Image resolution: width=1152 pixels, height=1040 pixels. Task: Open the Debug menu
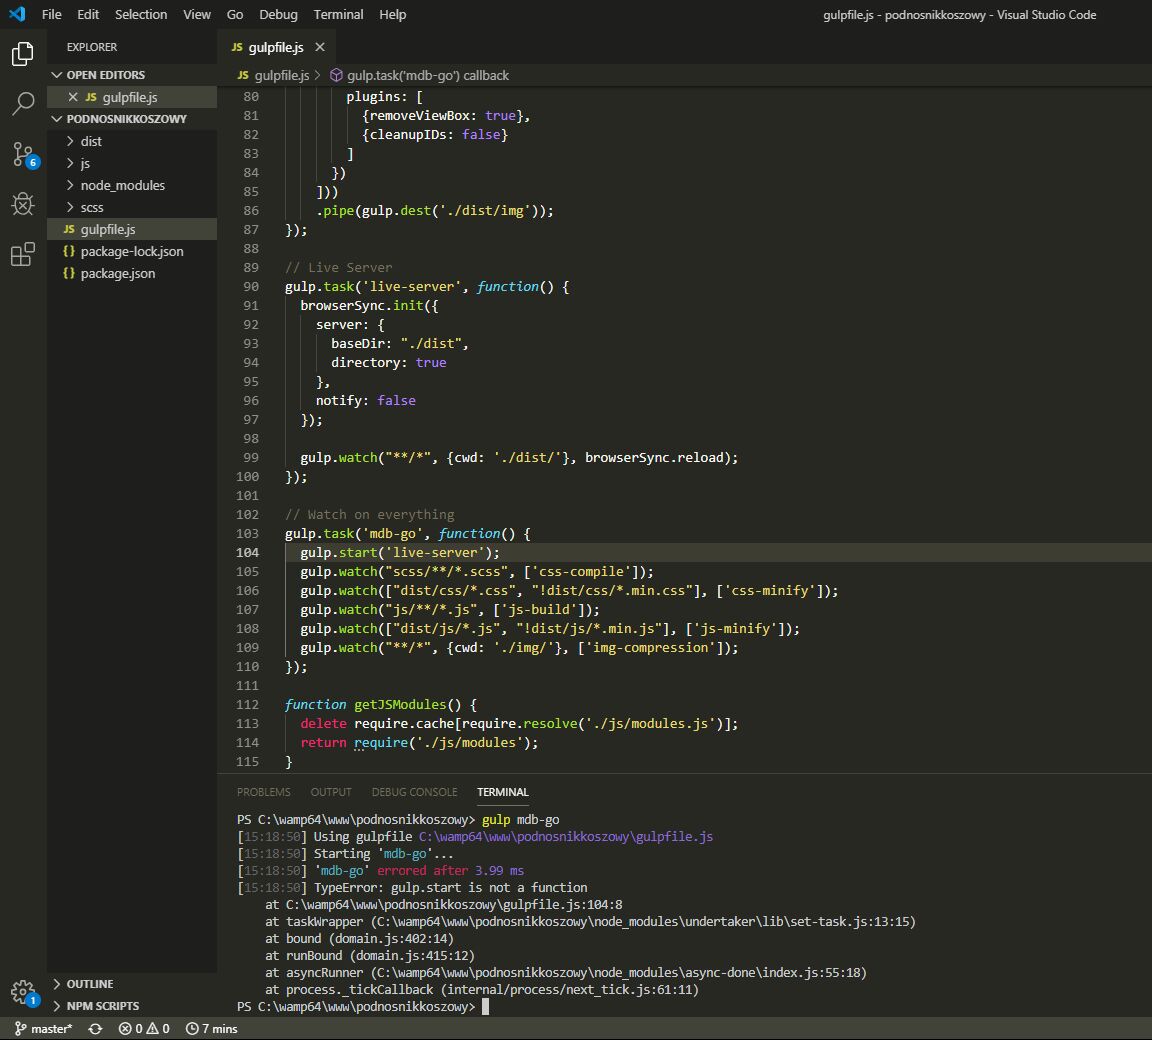click(278, 15)
